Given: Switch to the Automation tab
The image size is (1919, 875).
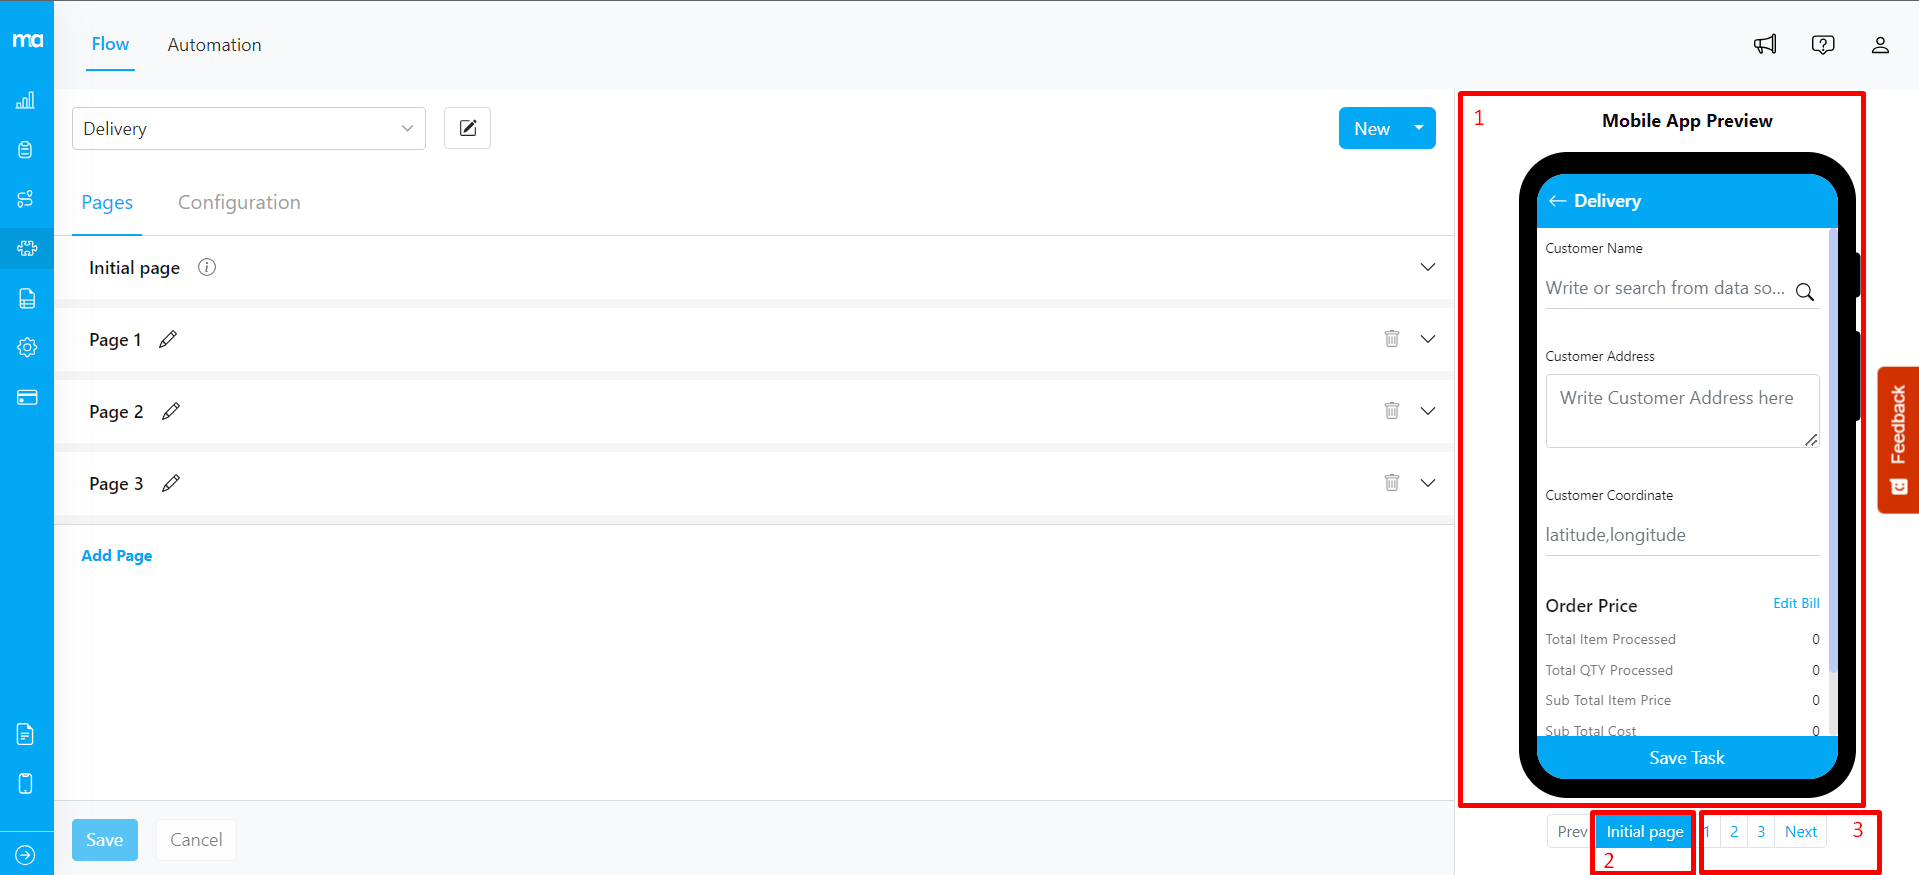Looking at the screenshot, I should coord(214,45).
